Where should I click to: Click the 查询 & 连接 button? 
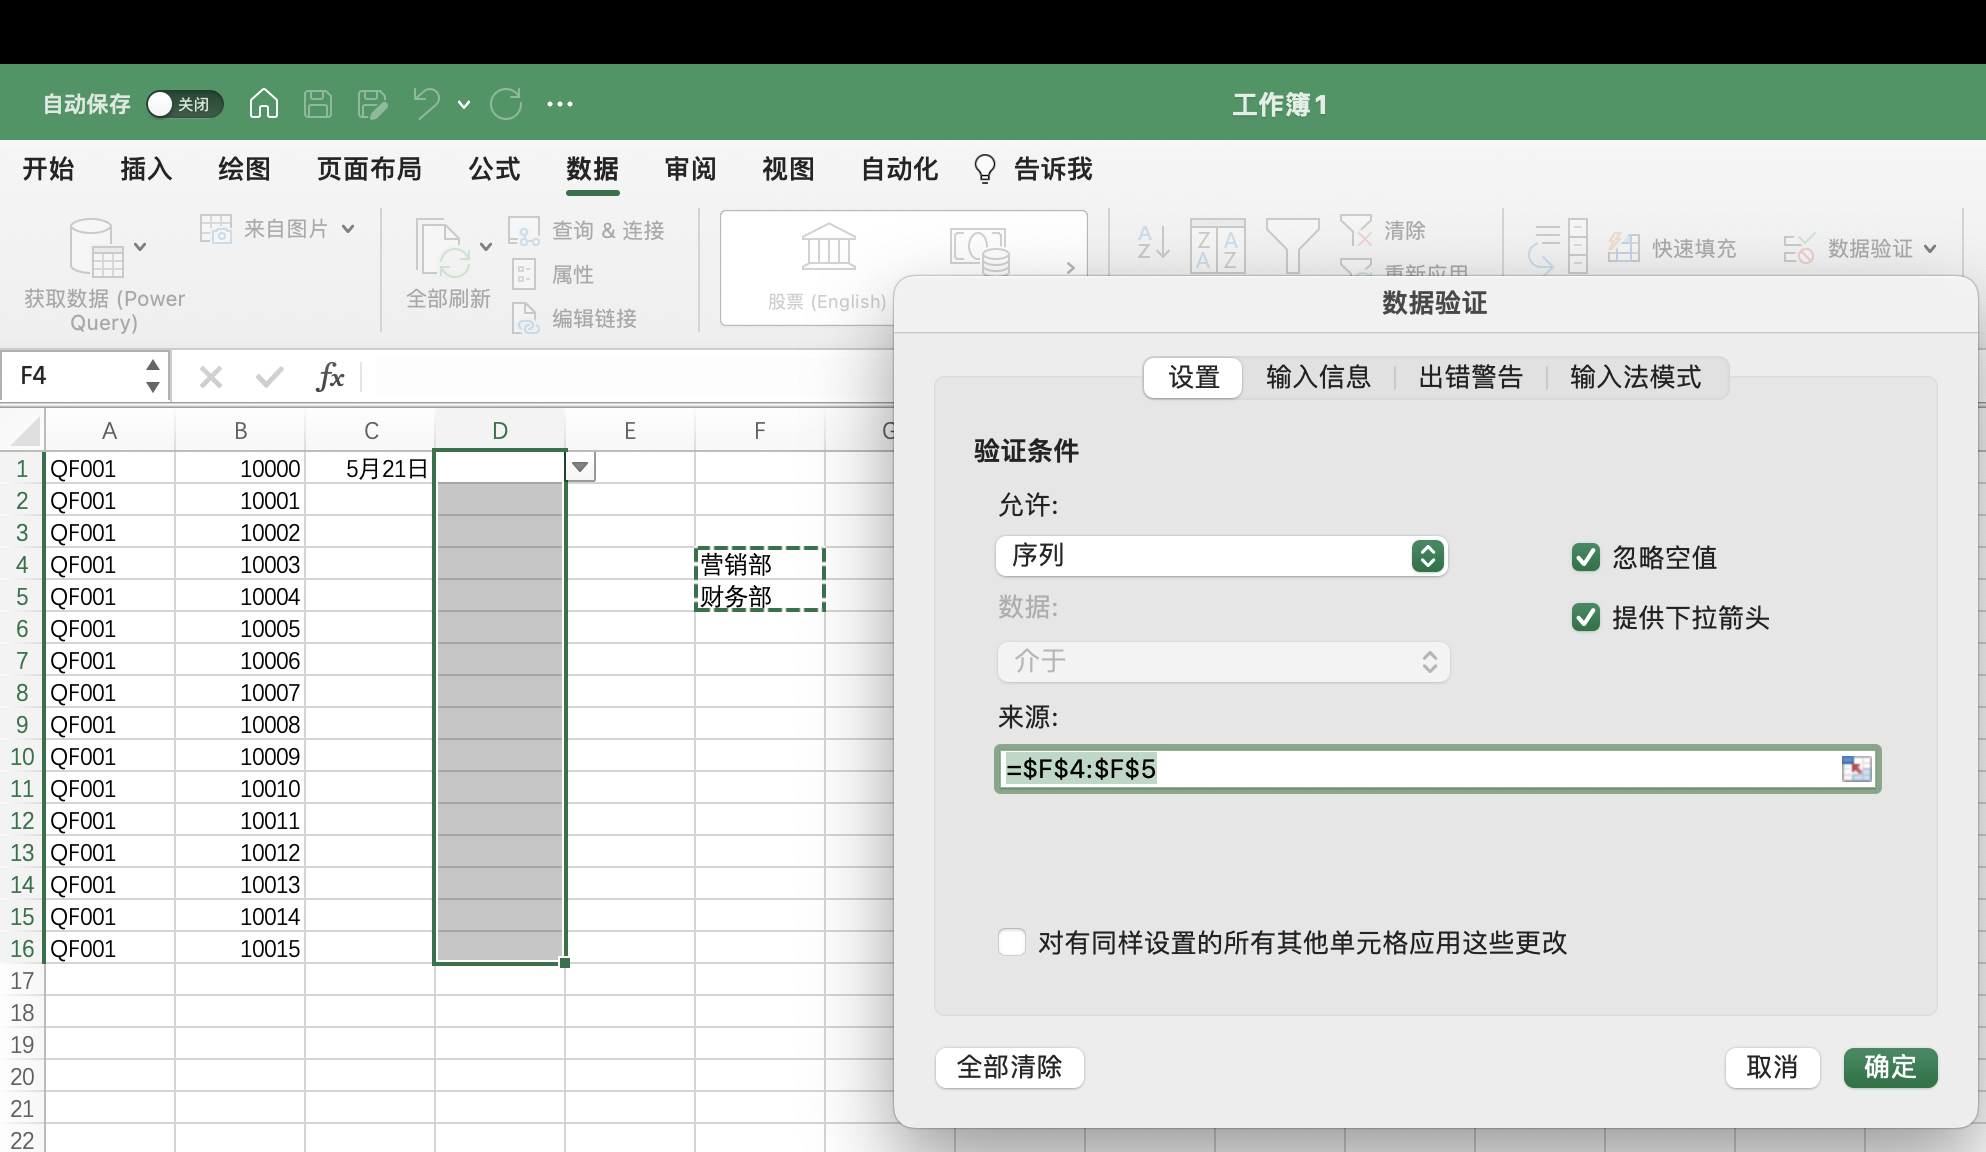(586, 231)
